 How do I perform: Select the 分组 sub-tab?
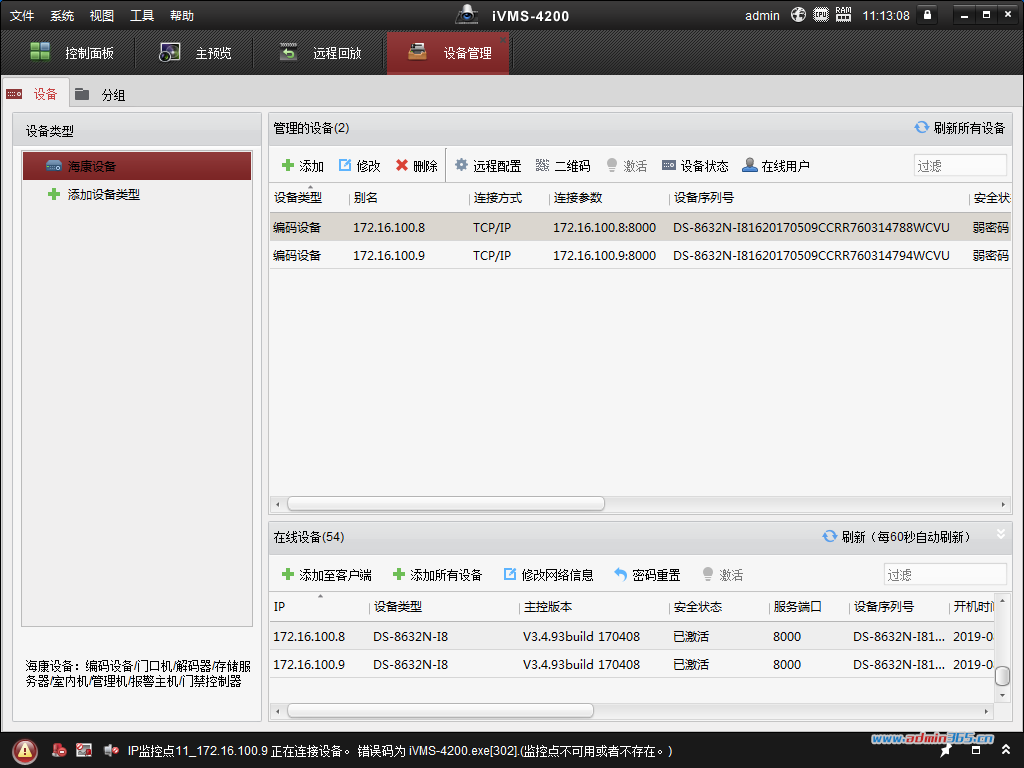pyautogui.click(x=100, y=95)
